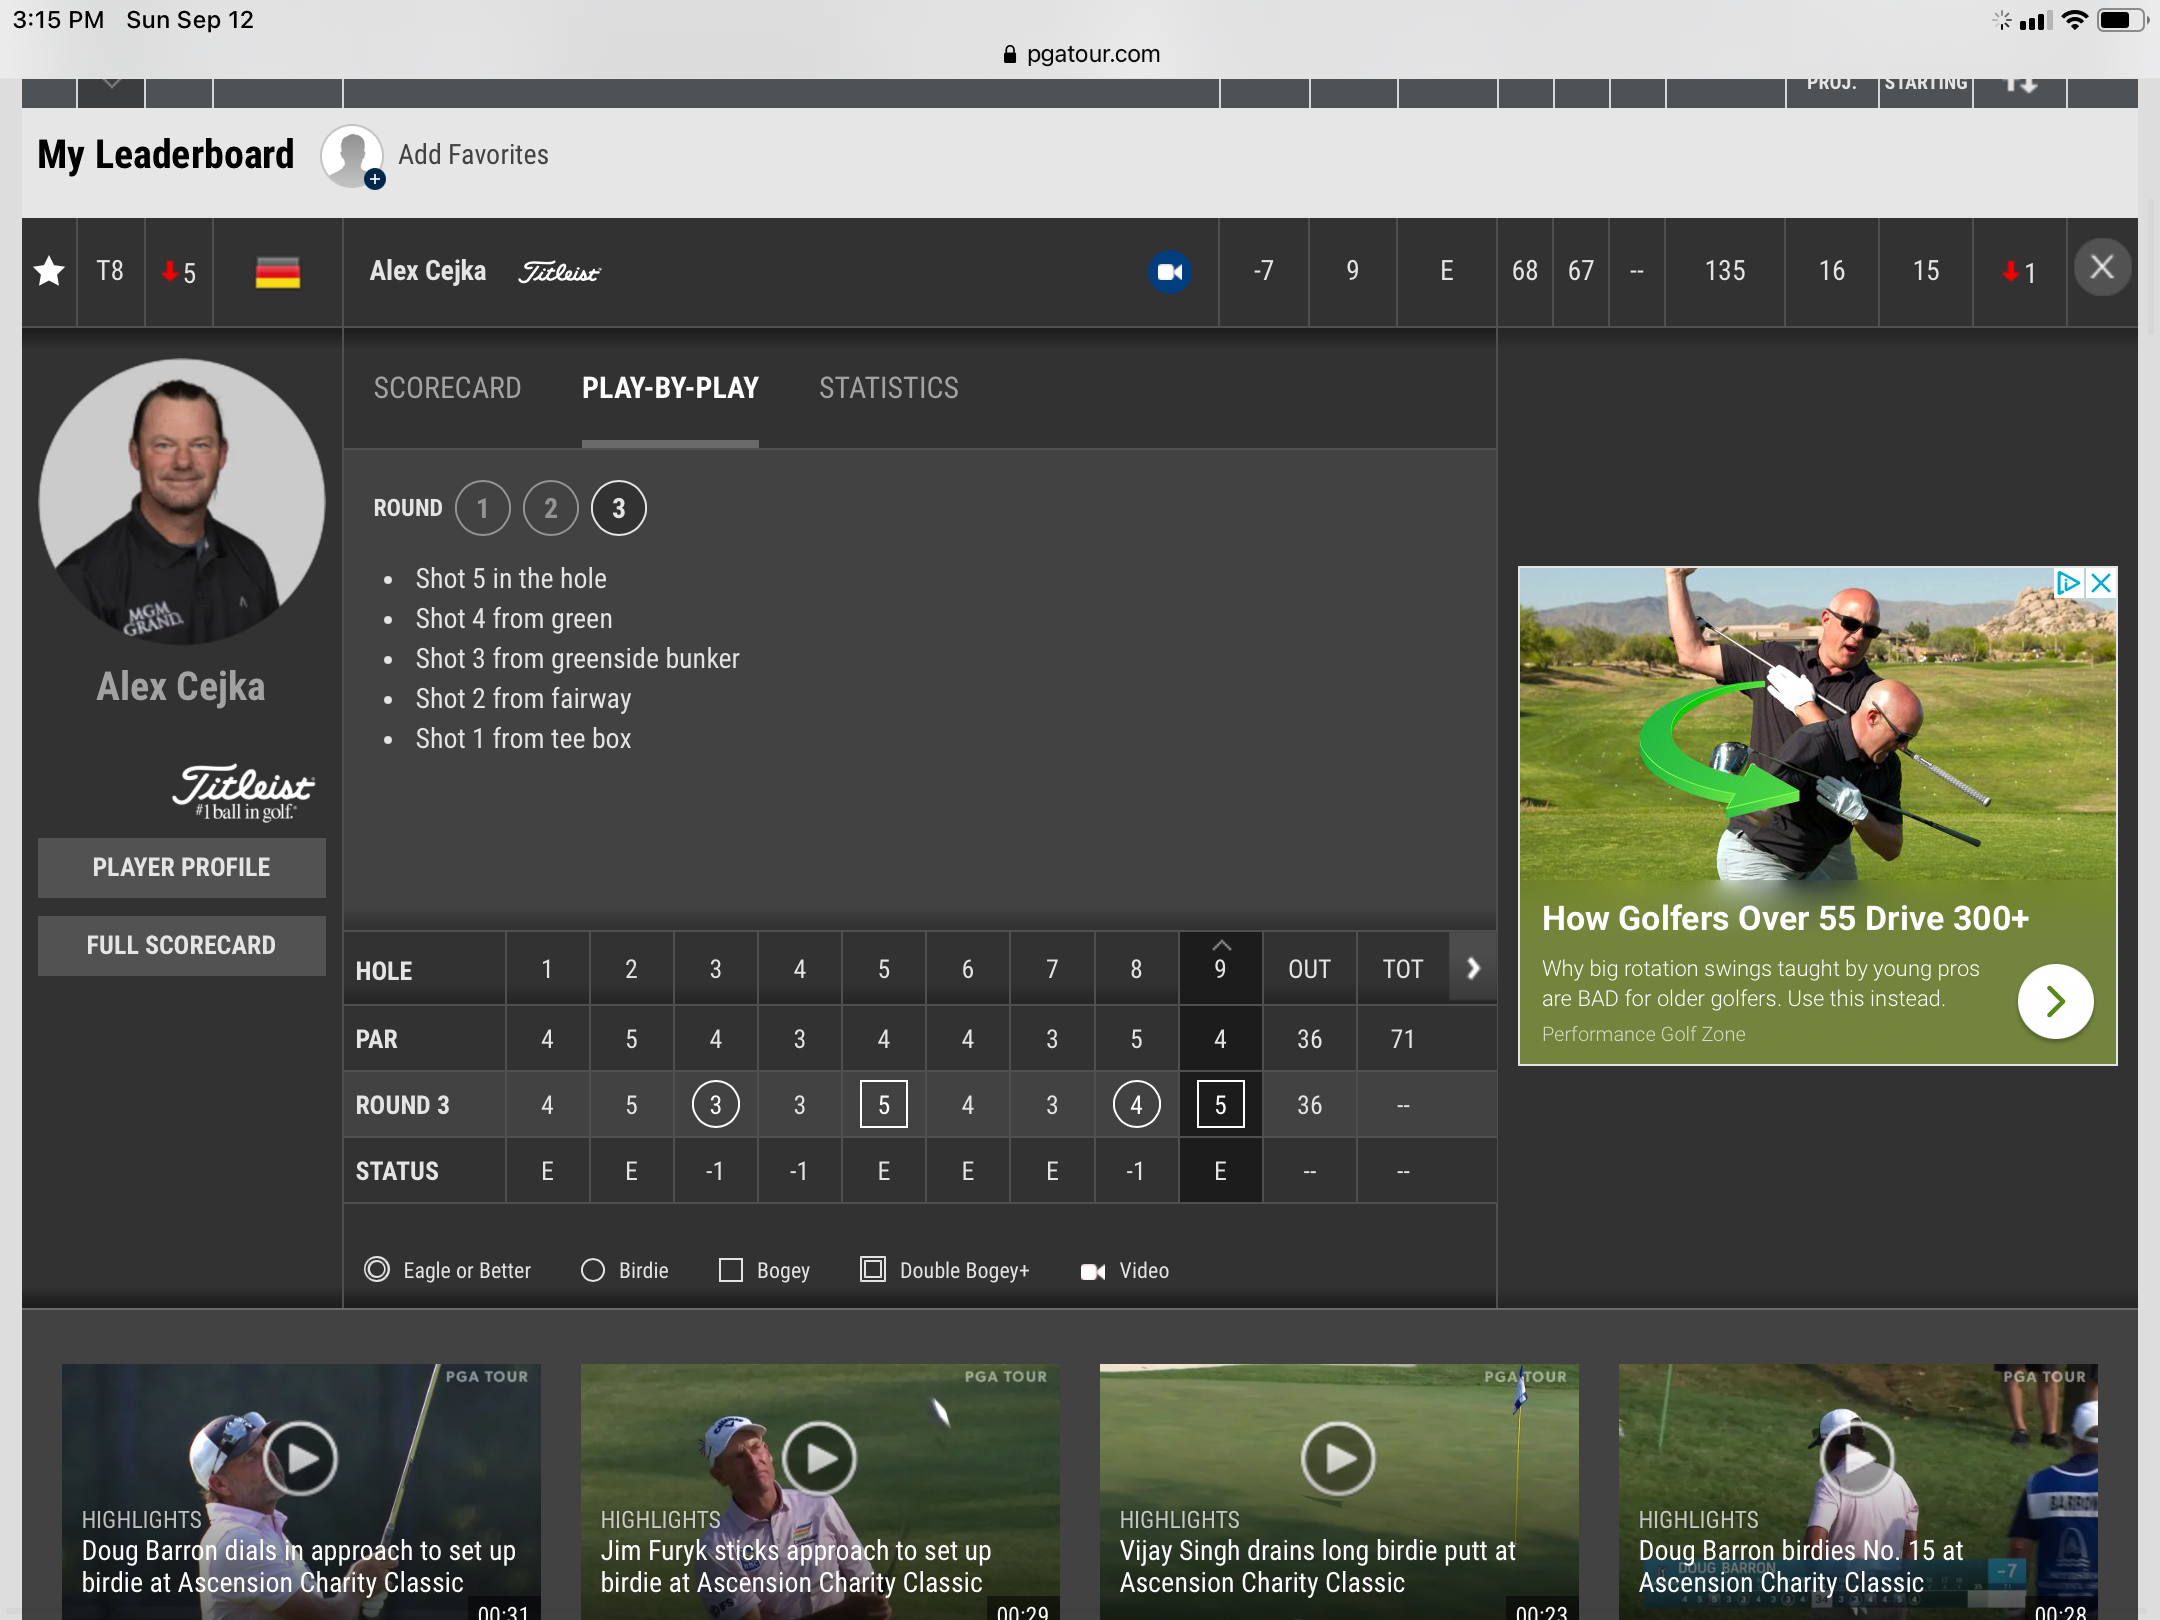Select the "Shot 1 from tee box" entry

[524, 739]
